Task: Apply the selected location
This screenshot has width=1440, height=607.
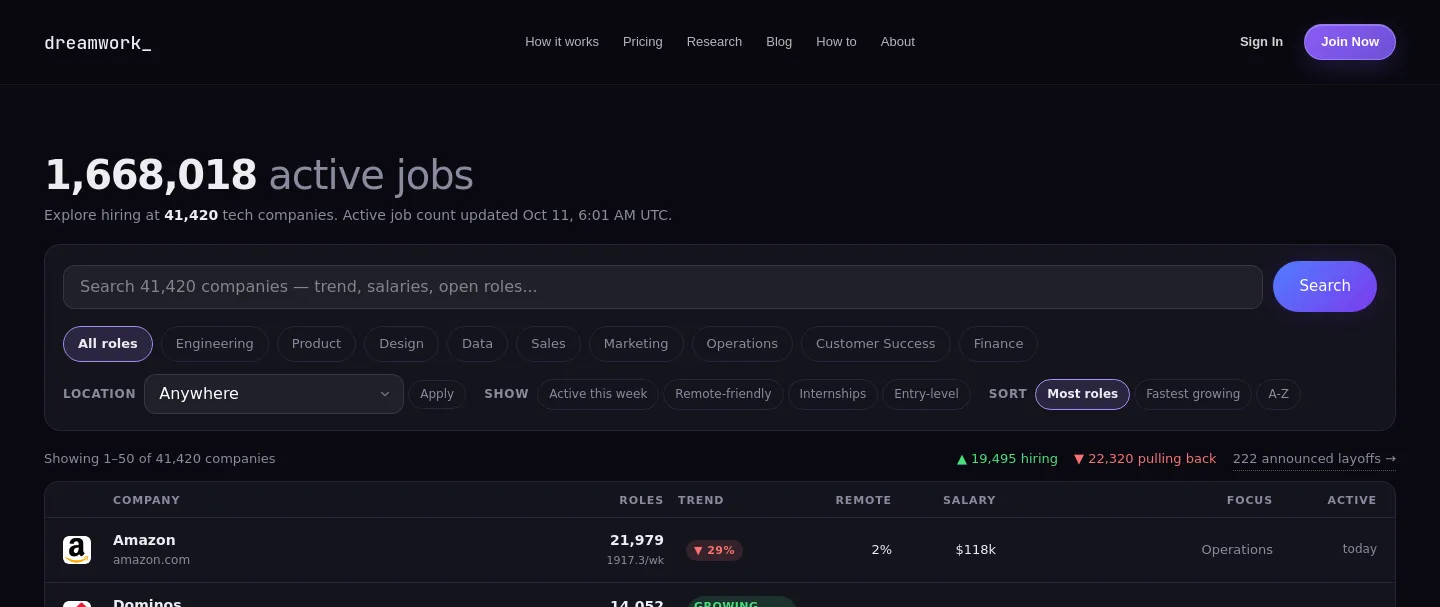Action: [x=437, y=394]
